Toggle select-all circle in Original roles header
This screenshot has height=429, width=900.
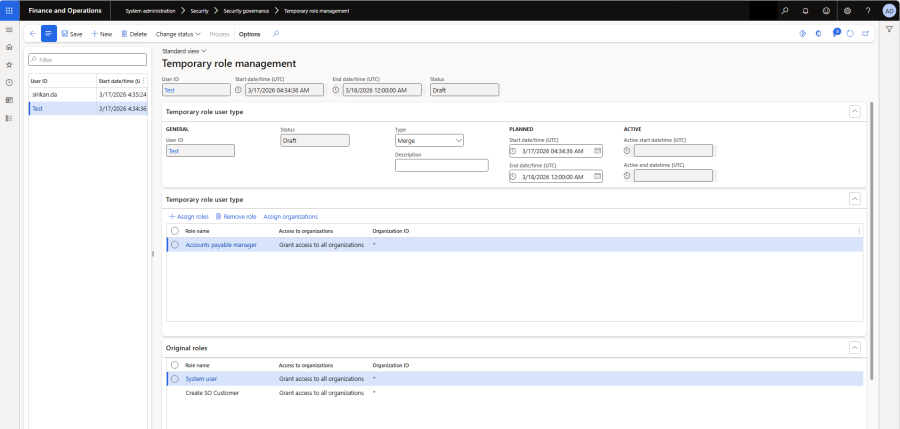point(174,365)
